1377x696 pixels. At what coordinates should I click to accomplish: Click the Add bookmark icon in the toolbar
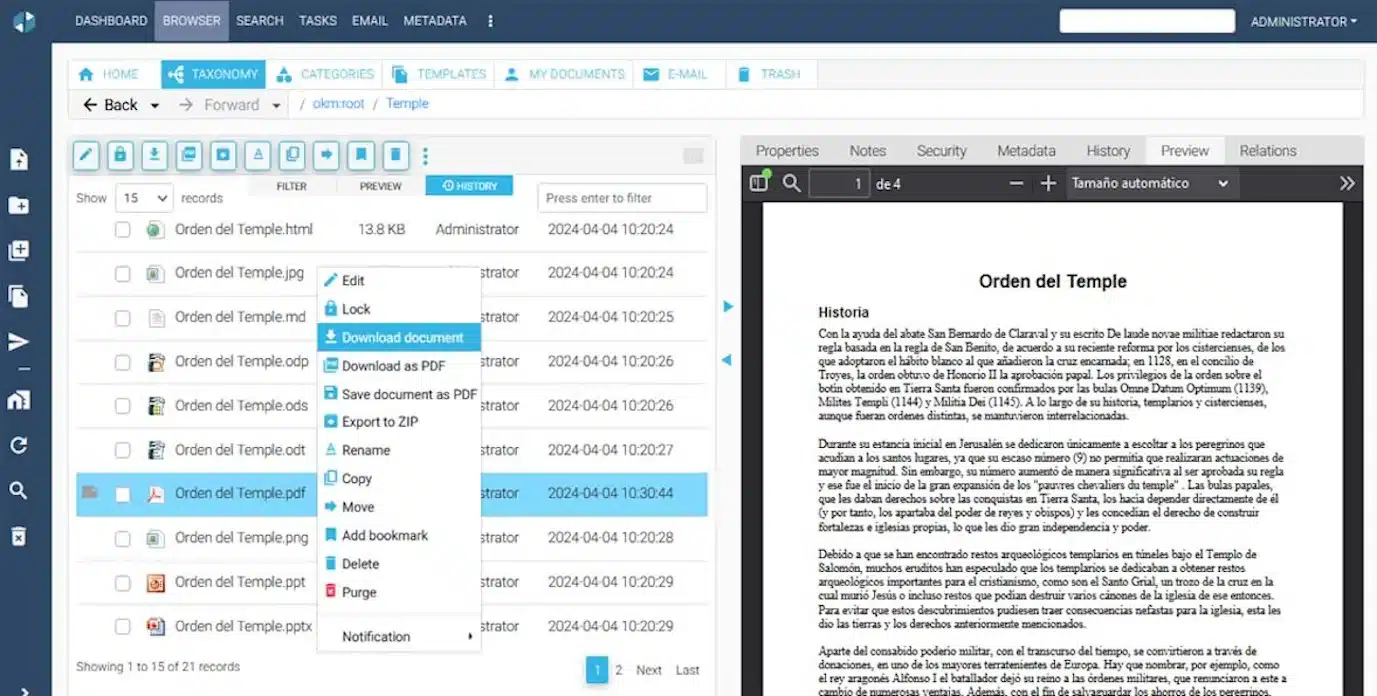pos(361,155)
